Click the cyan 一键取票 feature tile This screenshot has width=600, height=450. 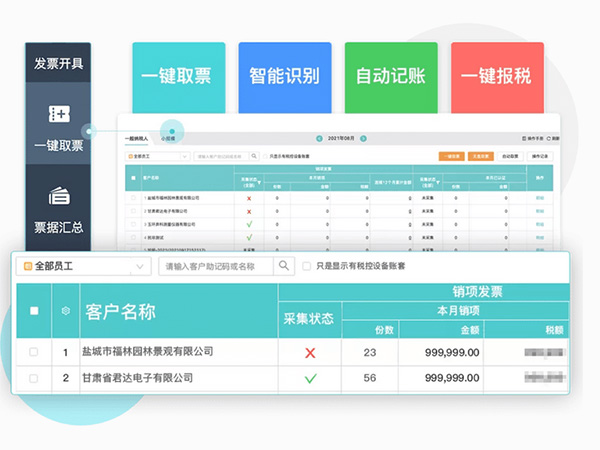(x=179, y=78)
